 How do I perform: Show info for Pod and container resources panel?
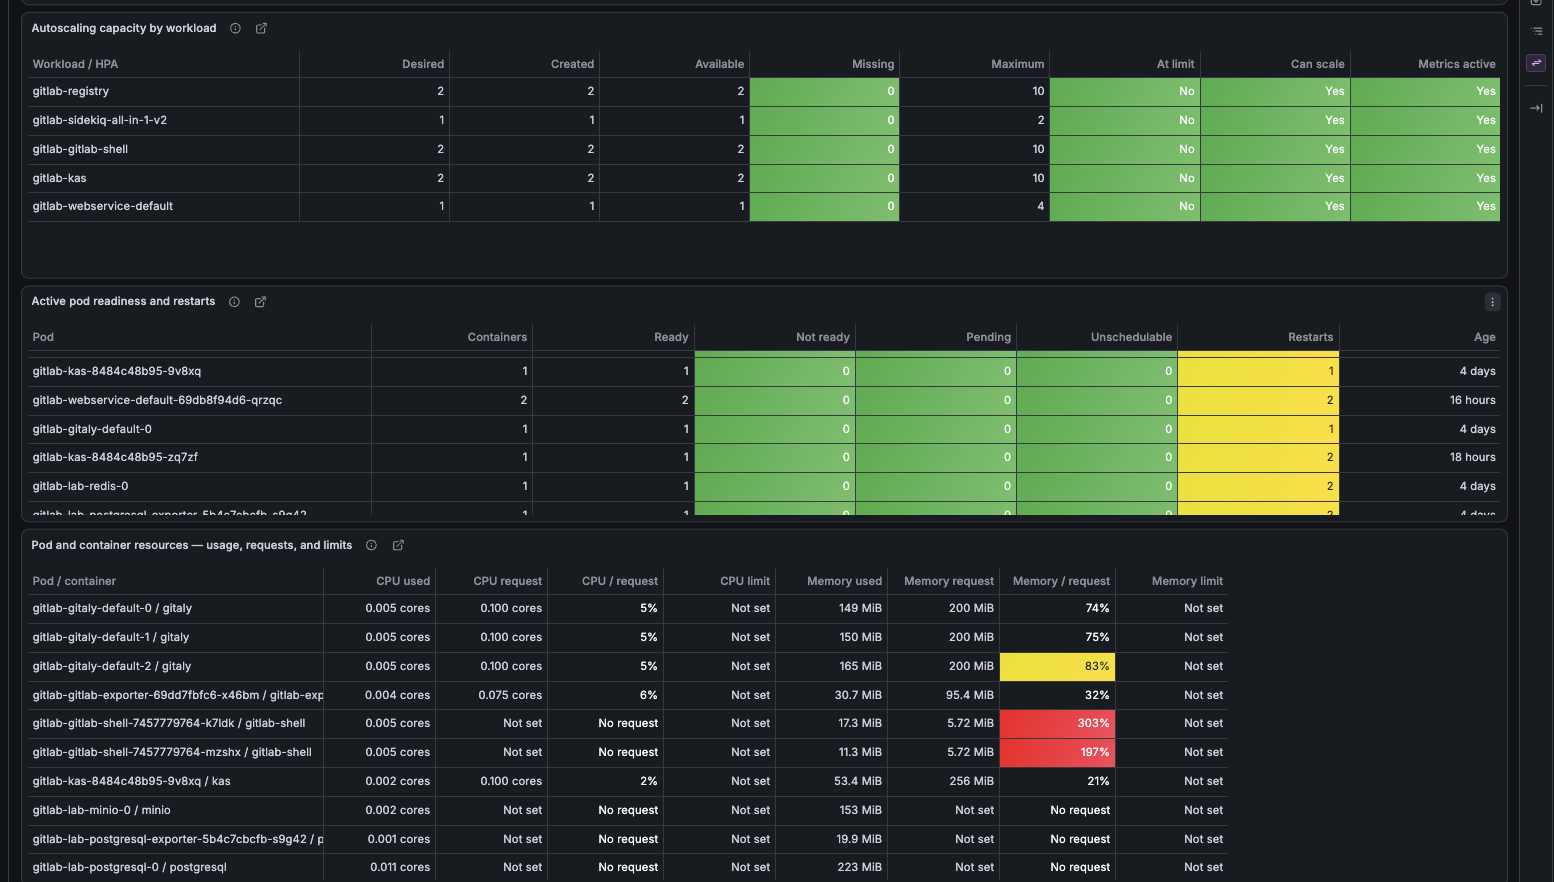[x=371, y=545]
